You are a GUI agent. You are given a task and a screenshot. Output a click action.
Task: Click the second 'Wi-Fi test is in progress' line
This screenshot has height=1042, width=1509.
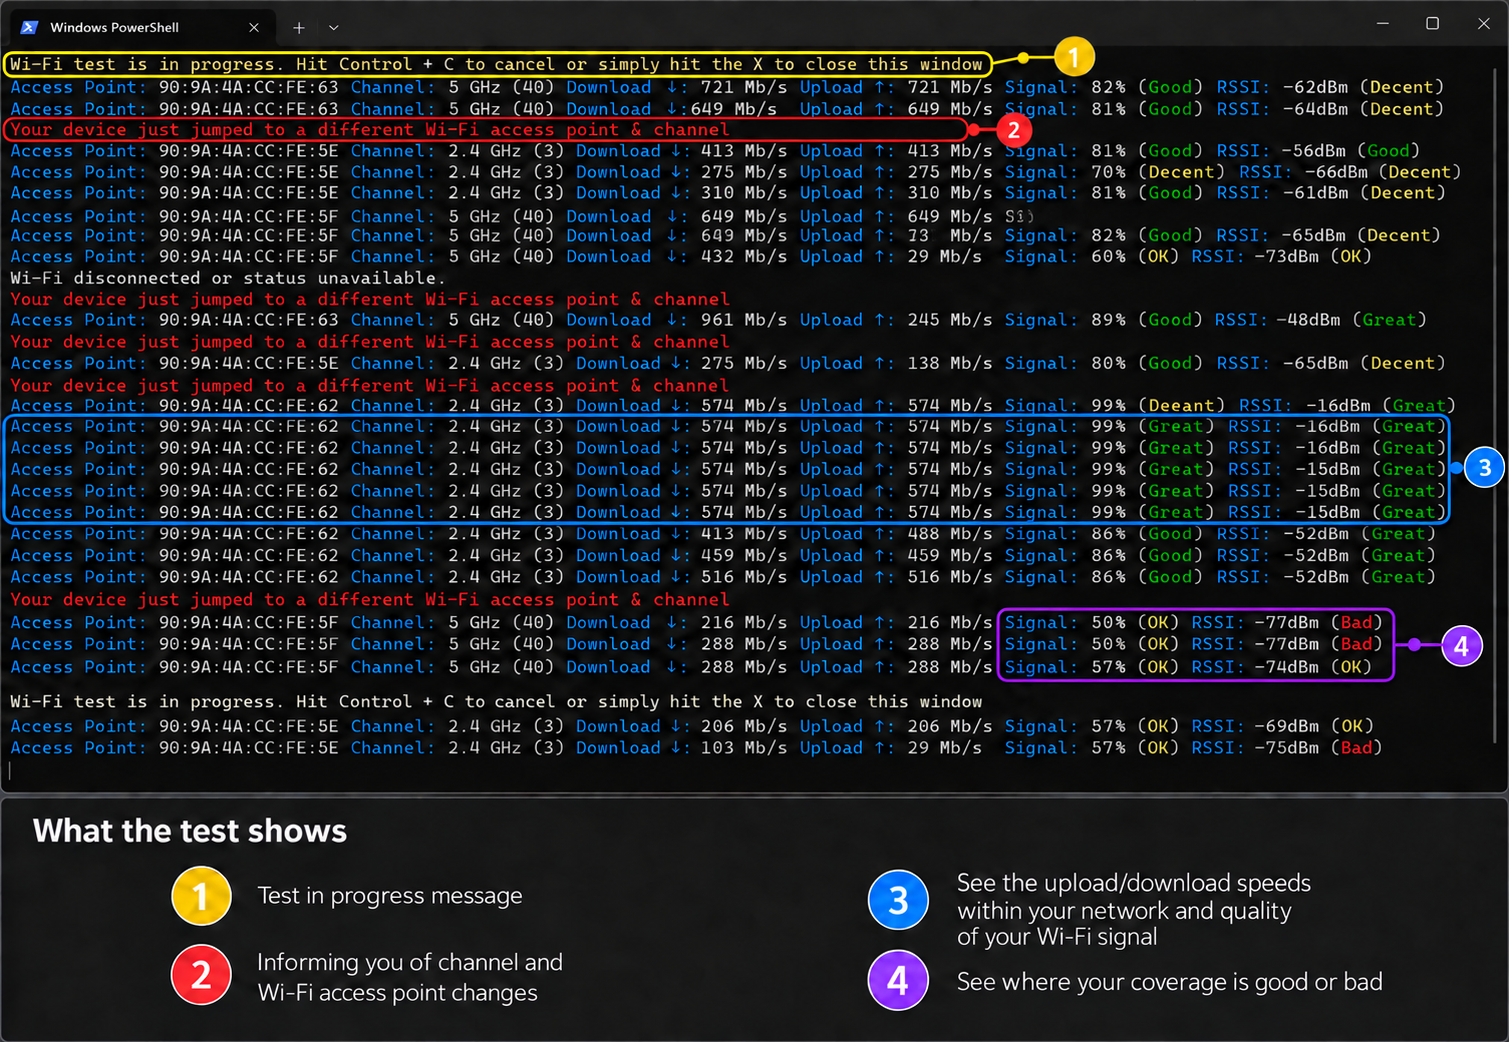coord(497,702)
